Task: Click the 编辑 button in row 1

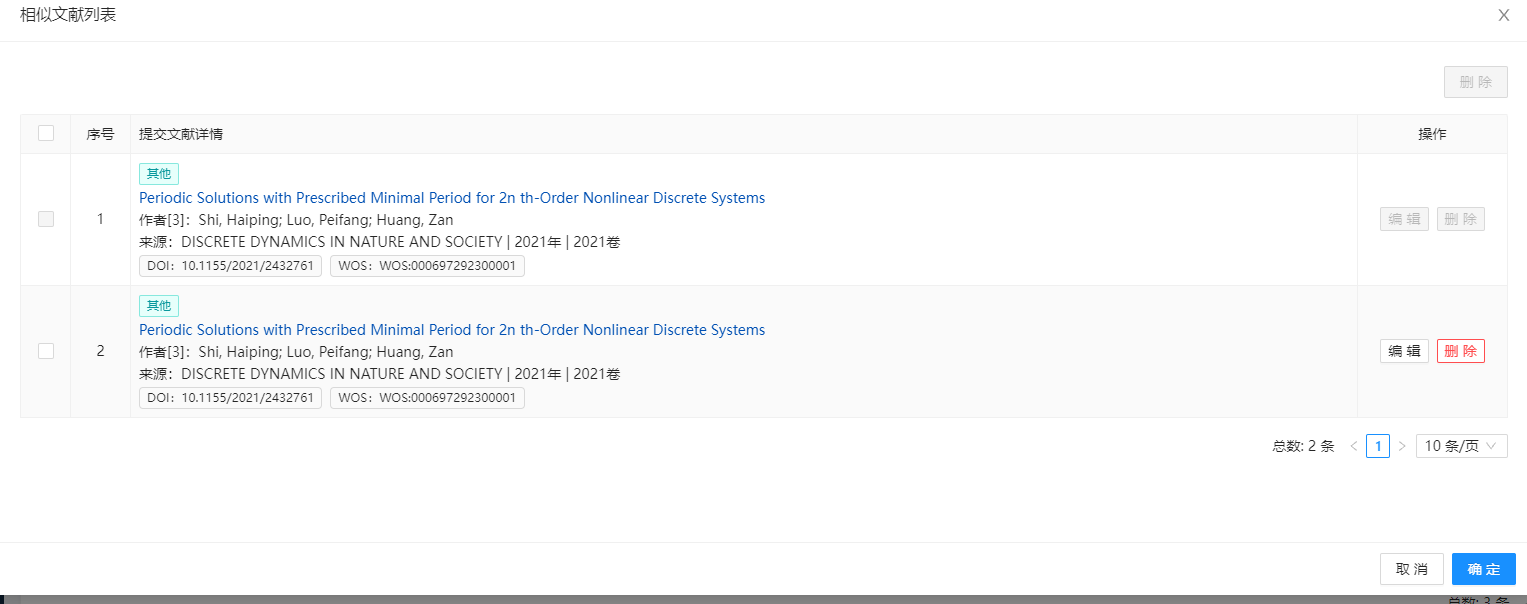Action: pyautogui.click(x=1404, y=219)
